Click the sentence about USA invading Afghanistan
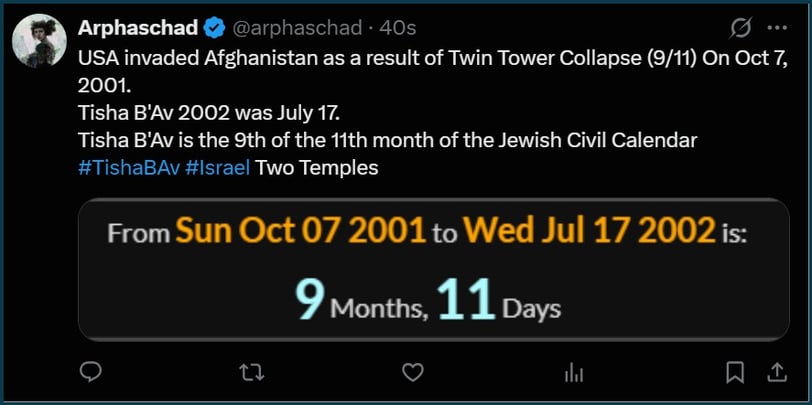The image size is (812, 405). 433,71
